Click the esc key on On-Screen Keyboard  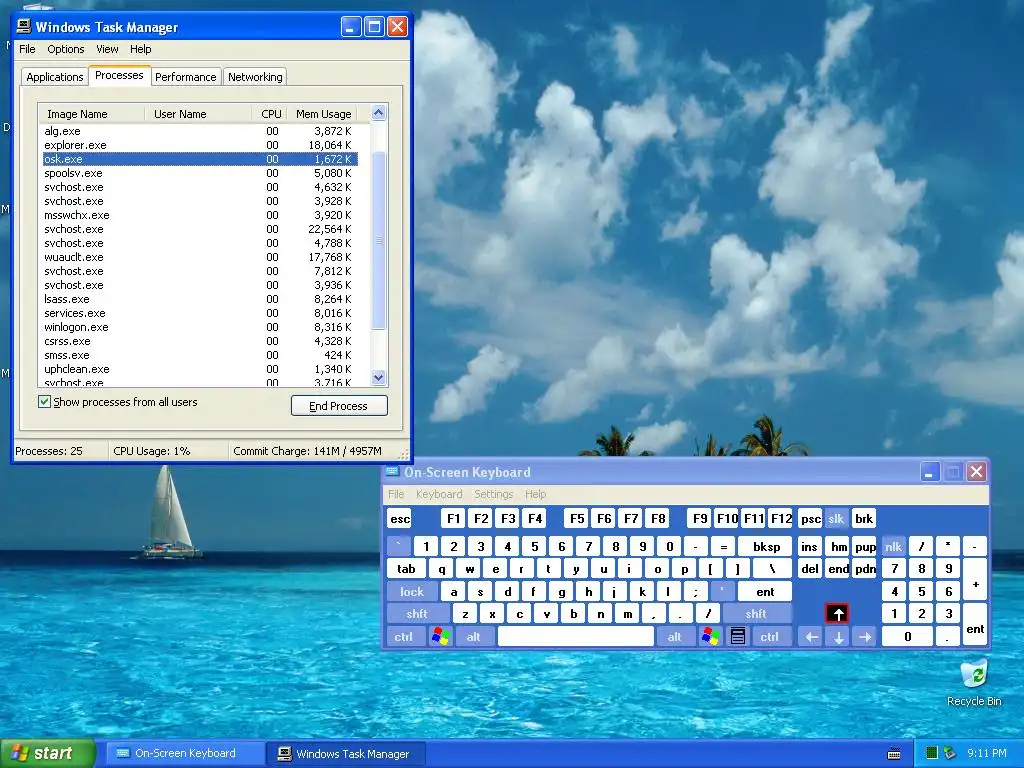click(x=400, y=519)
